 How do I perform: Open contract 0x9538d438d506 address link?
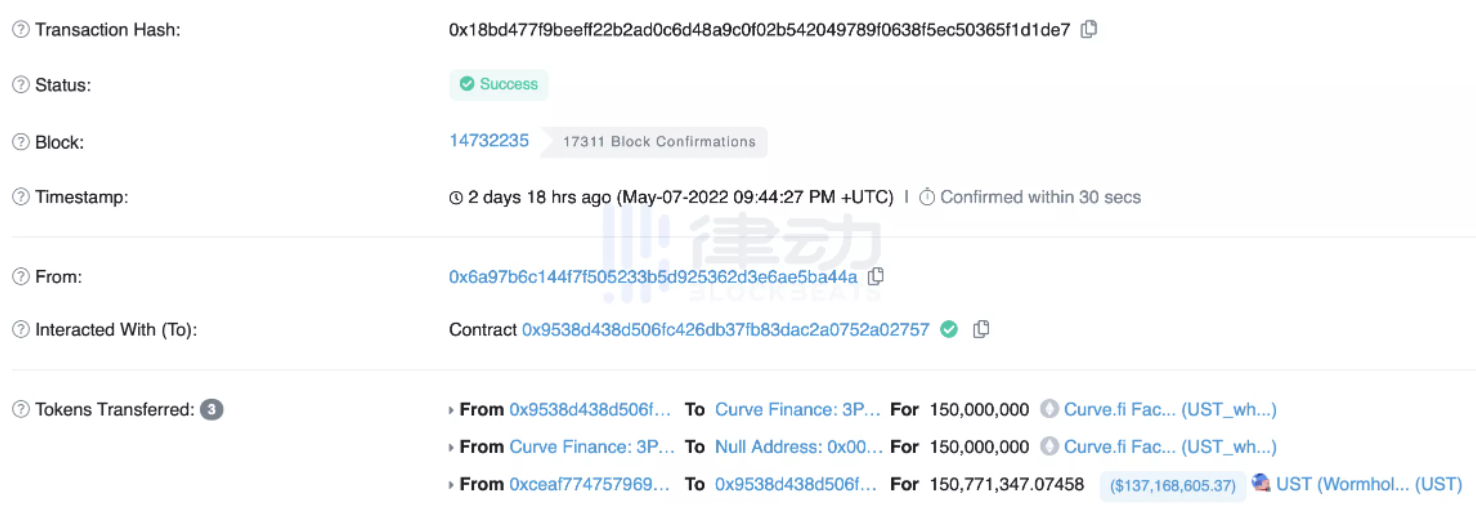point(725,329)
